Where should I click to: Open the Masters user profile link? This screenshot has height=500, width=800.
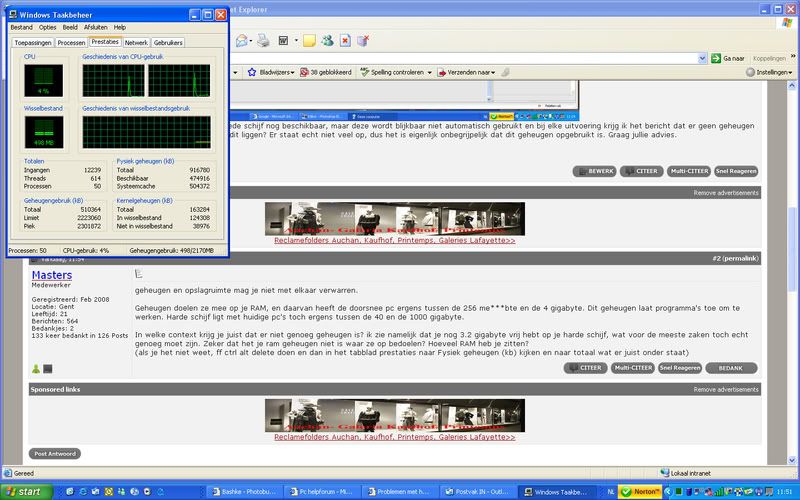[x=52, y=275]
